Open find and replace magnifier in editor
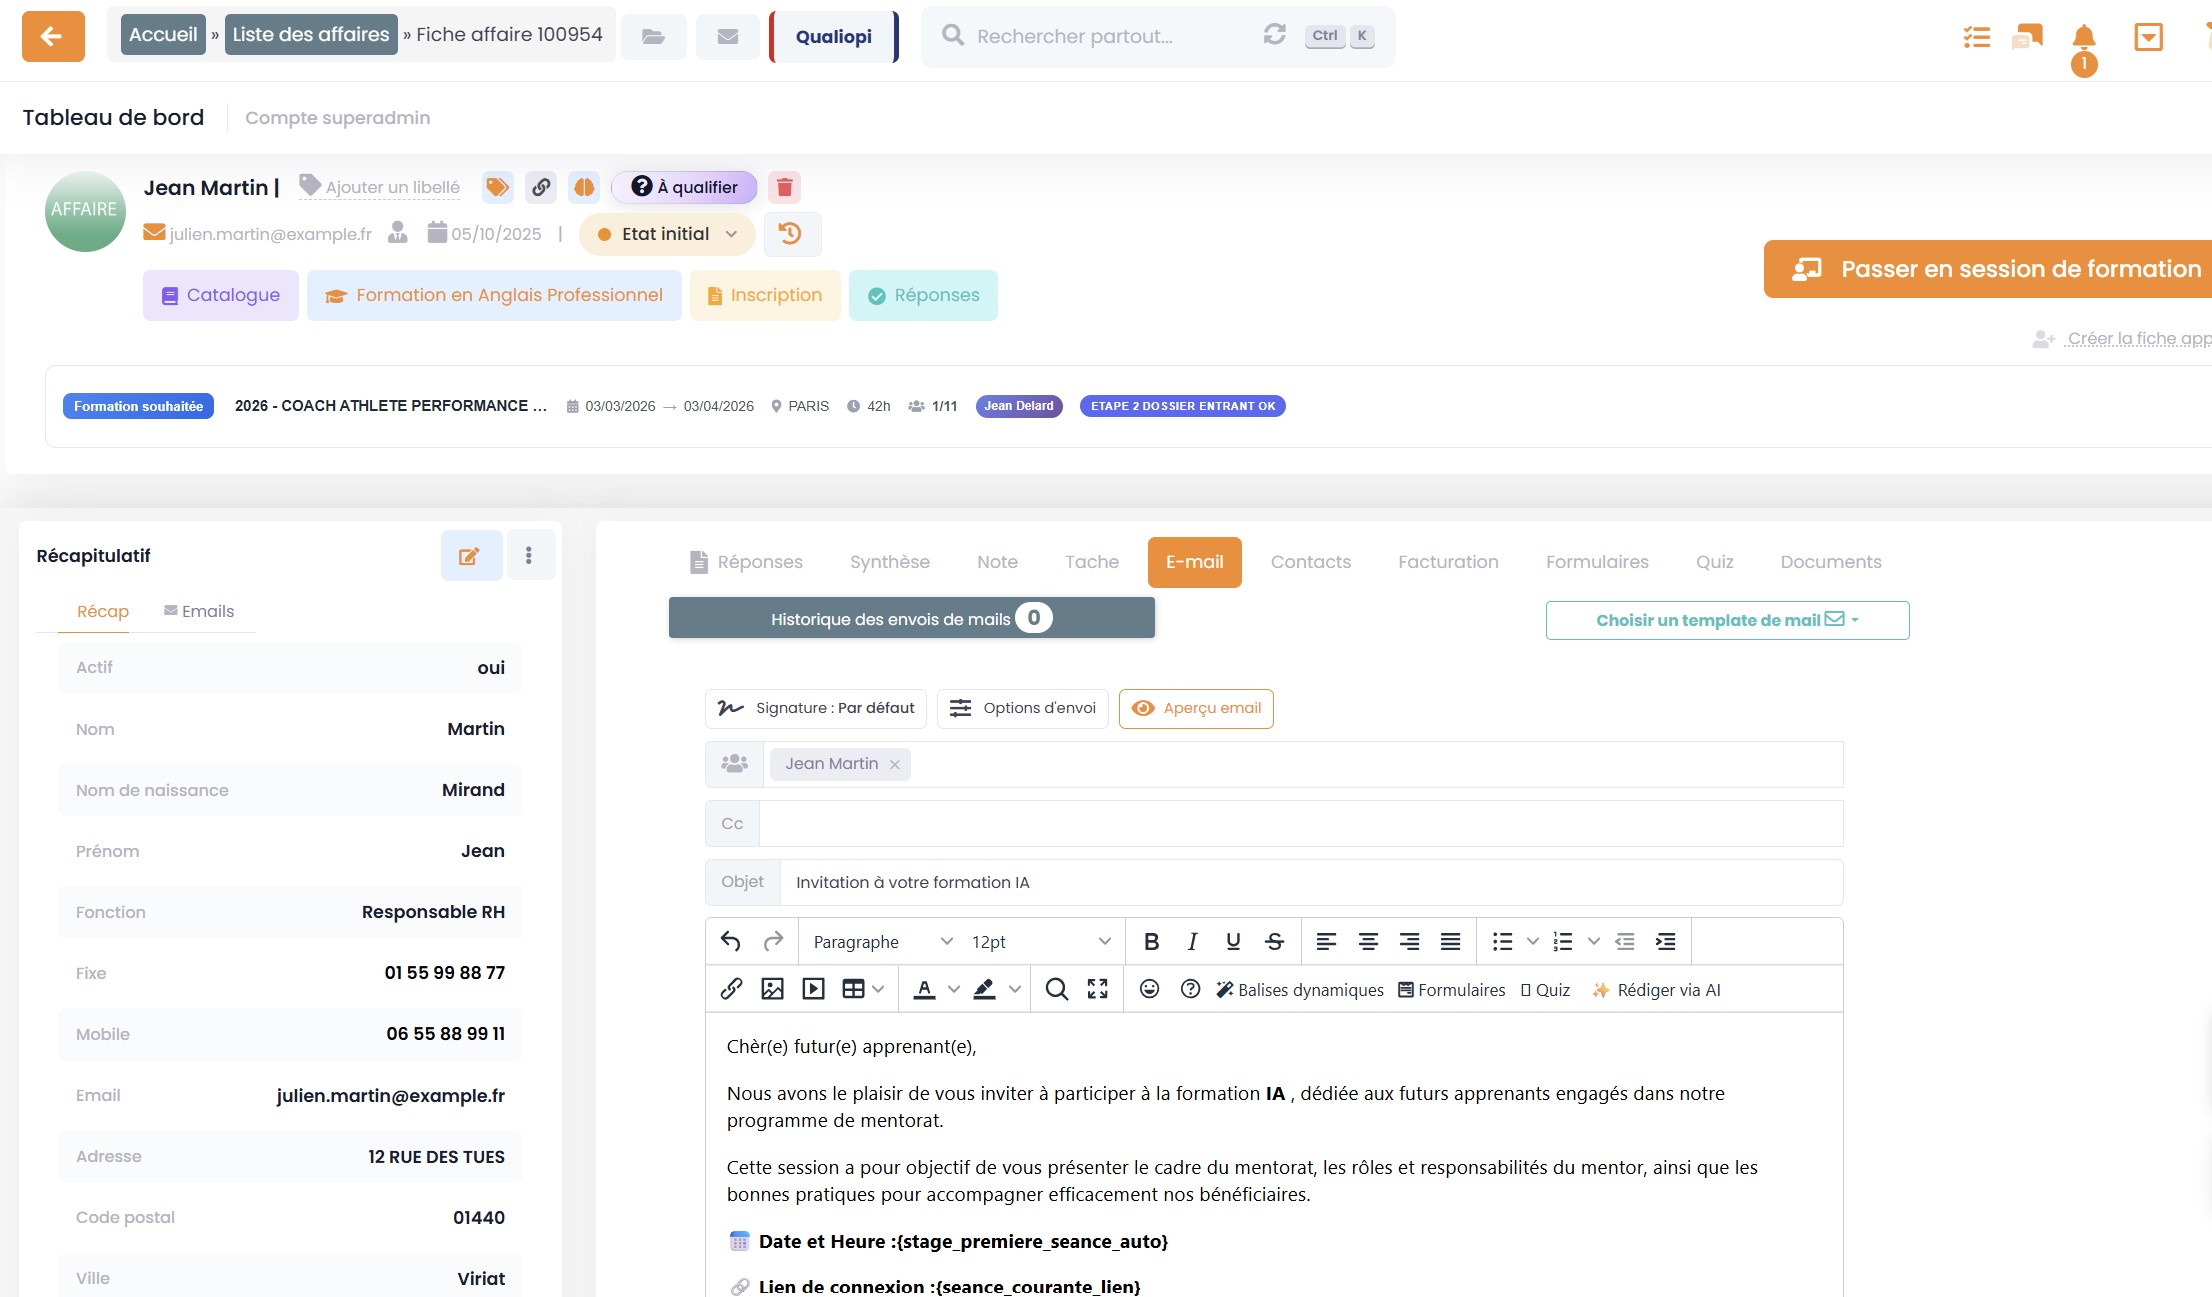The height and width of the screenshot is (1297, 2212). click(x=1056, y=990)
